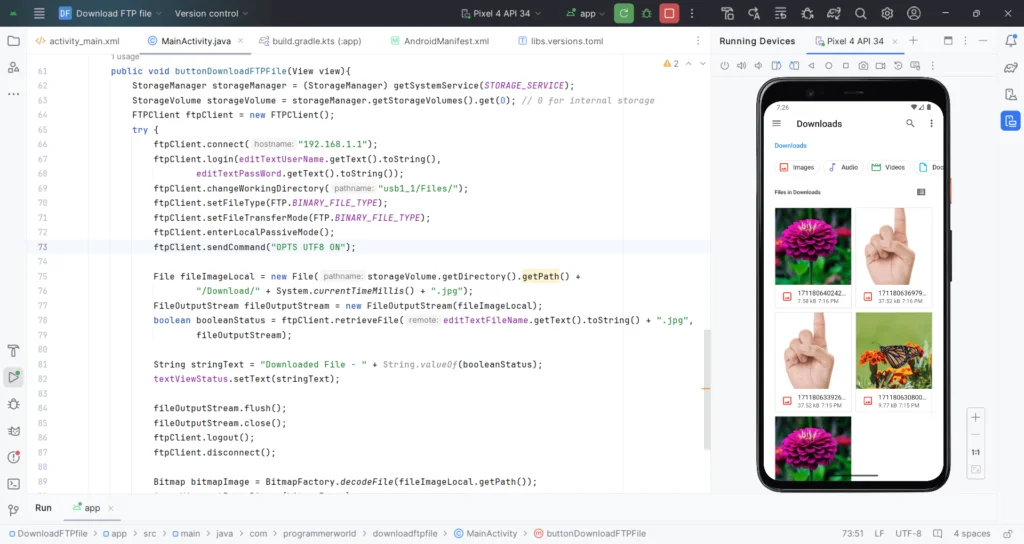The image size is (1024, 544).
Task: Add a new device tab
Action: pyautogui.click(x=913, y=40)
